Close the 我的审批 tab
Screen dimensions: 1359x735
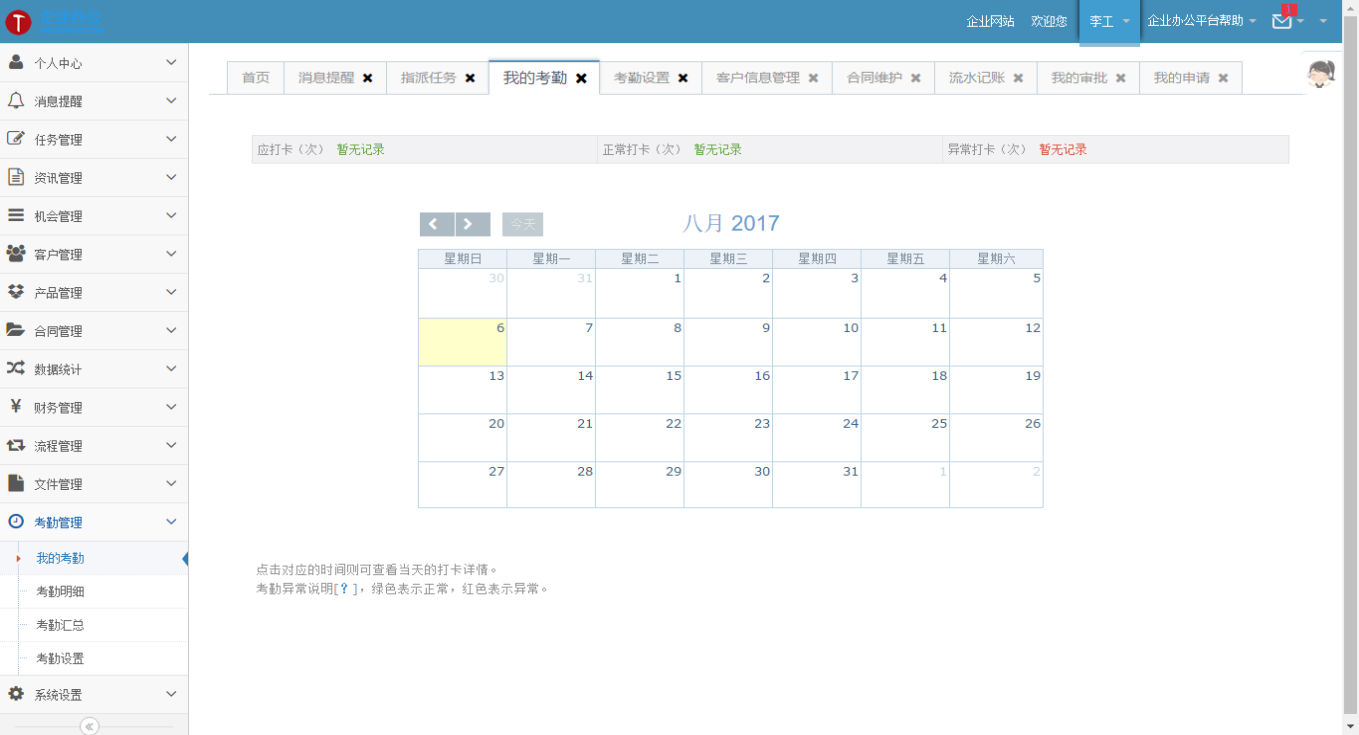pyautogui.click(x=1121, y=78)
